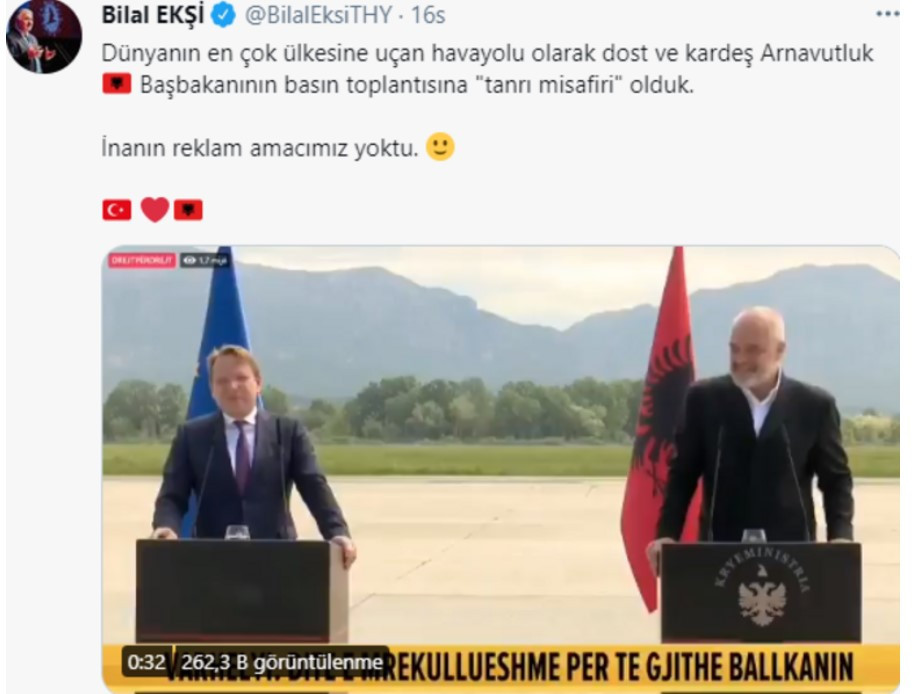
Task: Click the Turkish flag emoji
Action: (117, 210)
